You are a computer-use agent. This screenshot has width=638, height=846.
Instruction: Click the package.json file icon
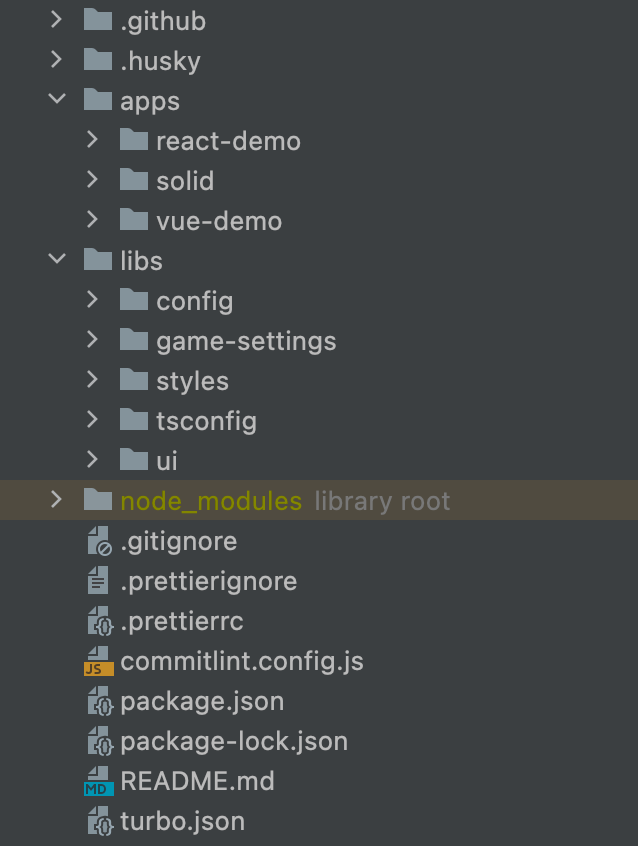coord(98,701)
